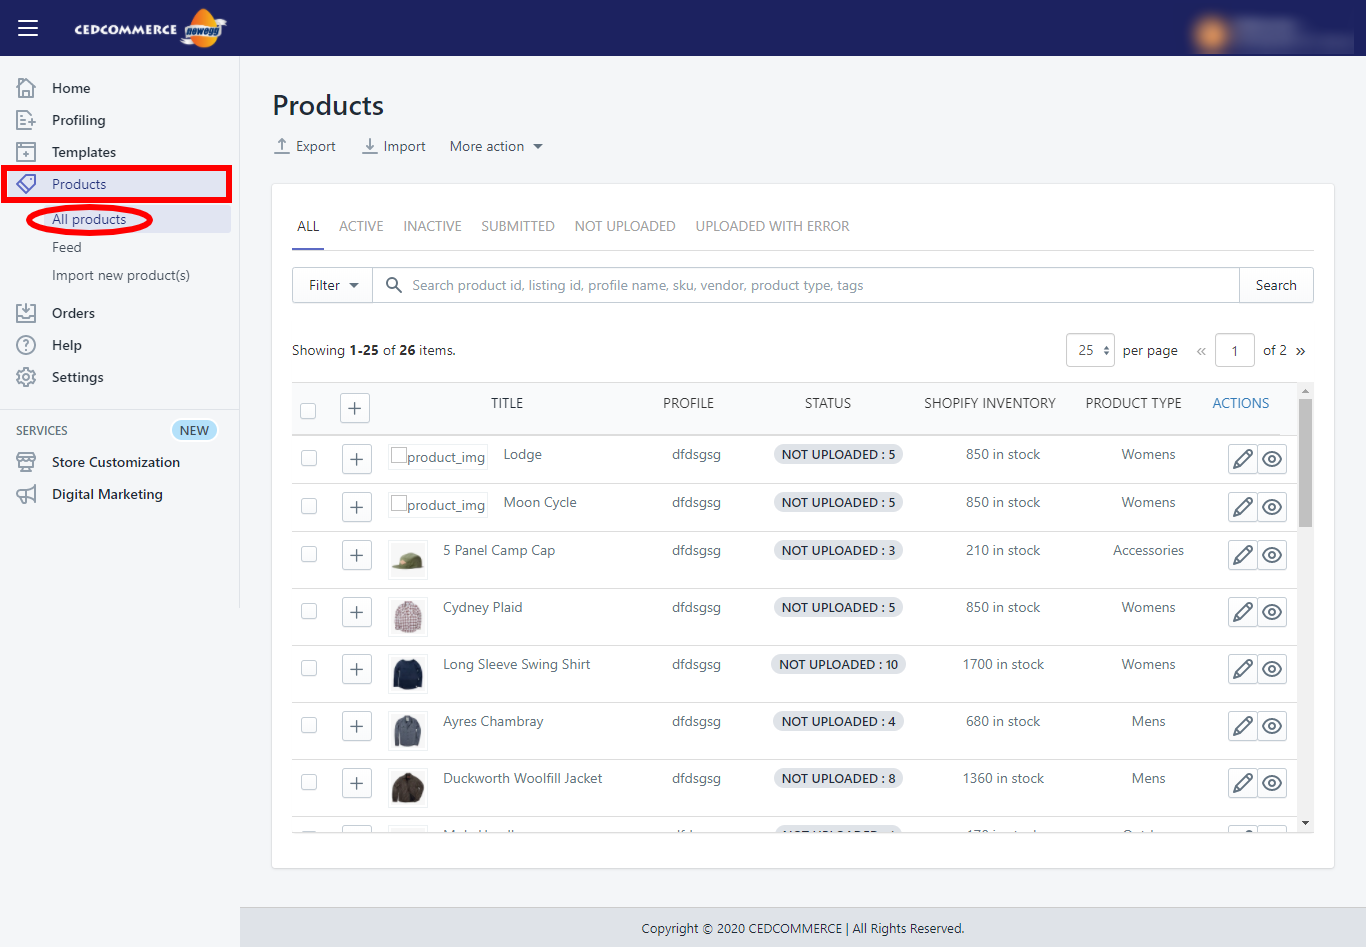Click the Import button

pos(394,146)
